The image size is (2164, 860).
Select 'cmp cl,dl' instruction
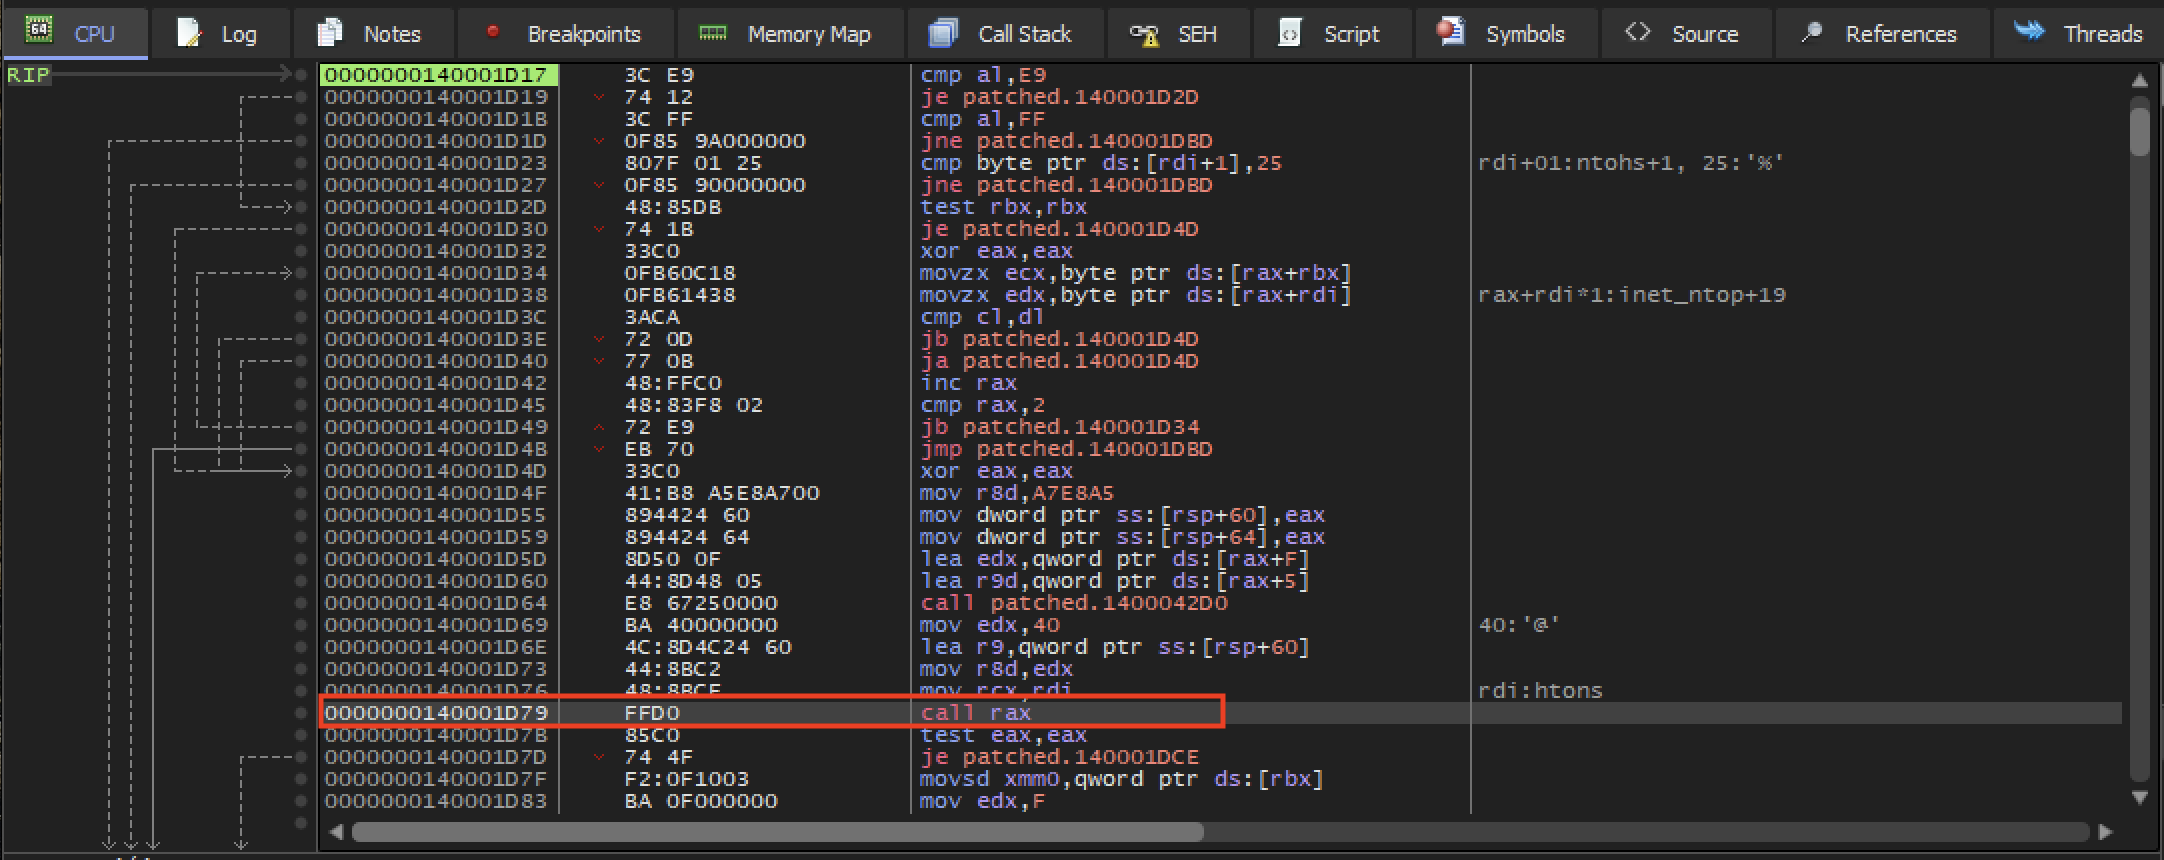pyautogui.click(x=983, y=317)
